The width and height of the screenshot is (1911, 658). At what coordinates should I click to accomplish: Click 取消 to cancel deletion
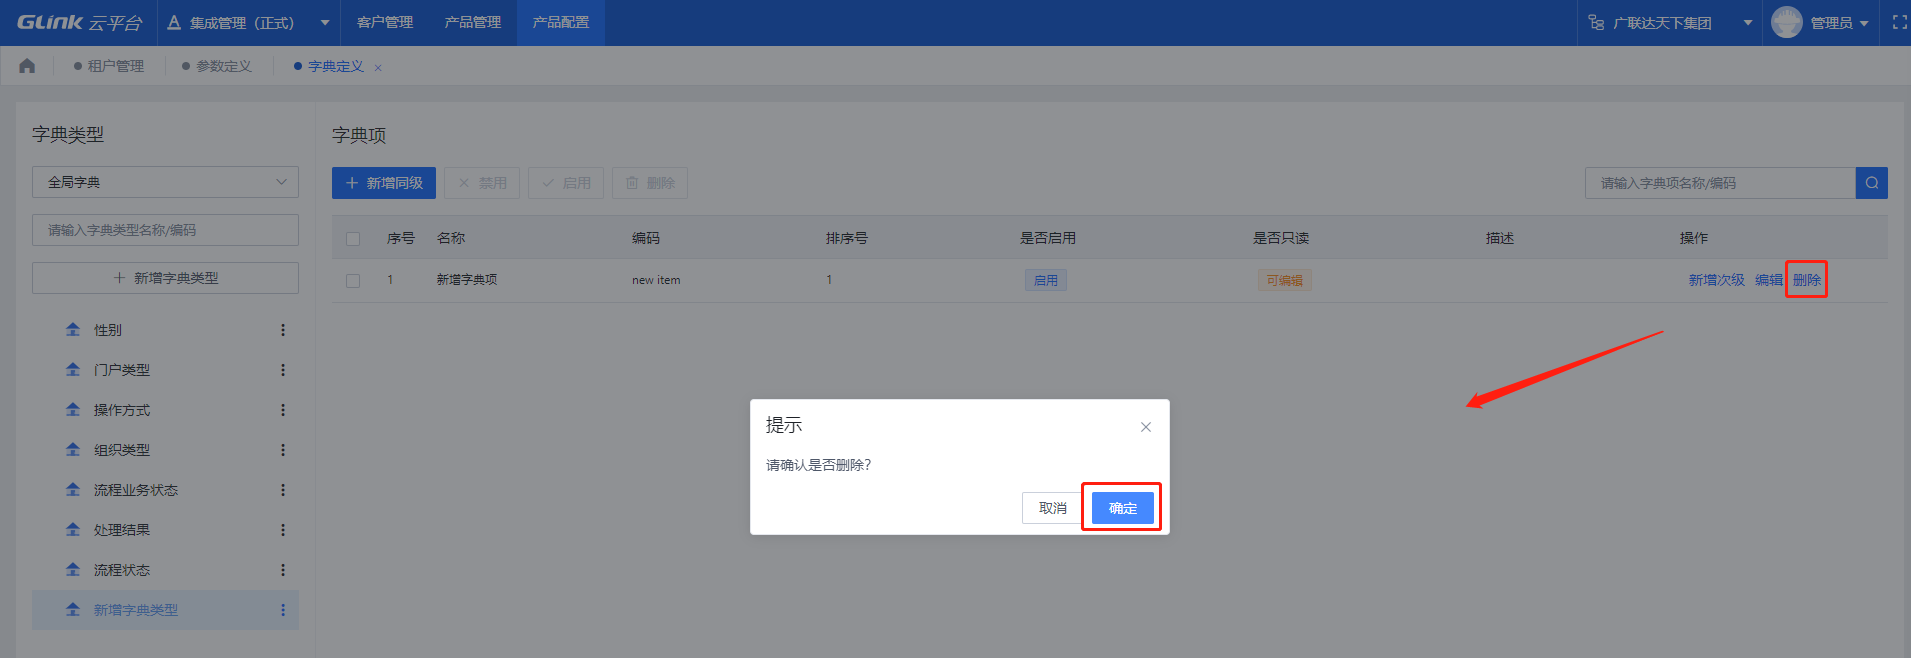[1052, 508]
